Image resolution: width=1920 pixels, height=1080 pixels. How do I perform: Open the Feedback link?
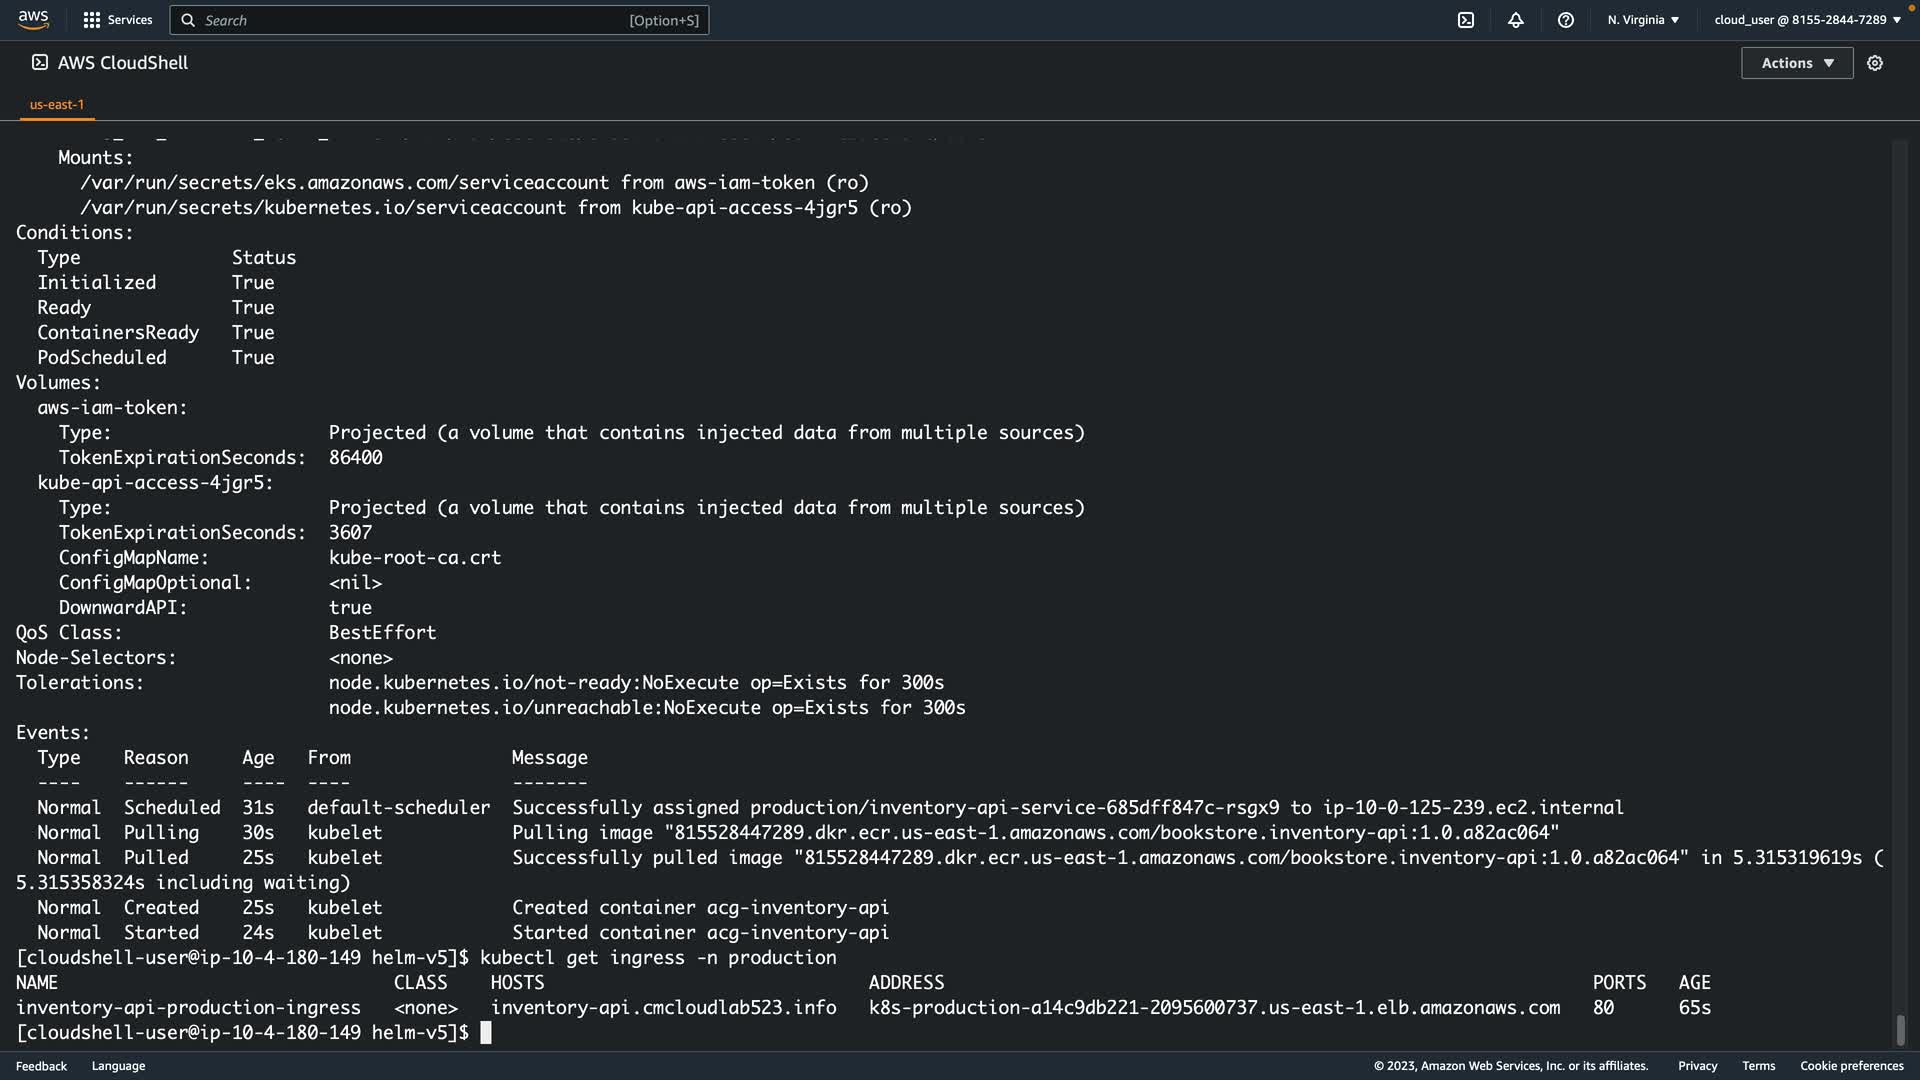pyautogui.click(x=41, y=1066)
